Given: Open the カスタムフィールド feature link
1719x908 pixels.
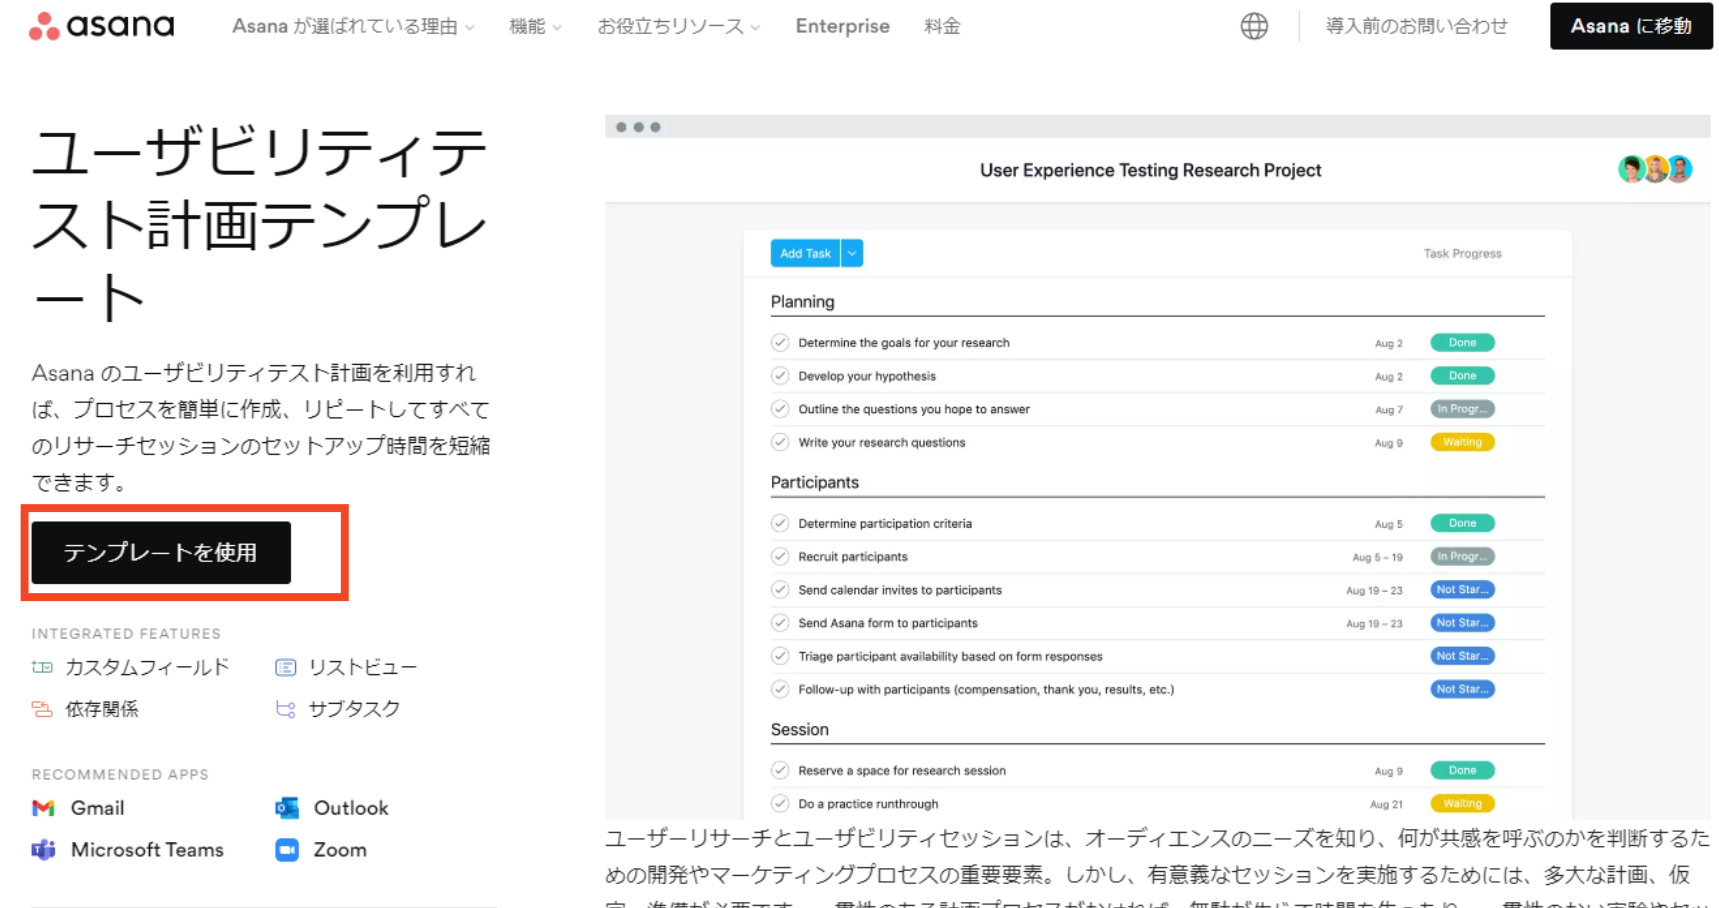Looking at the screenshot, I should coord(147,667).
